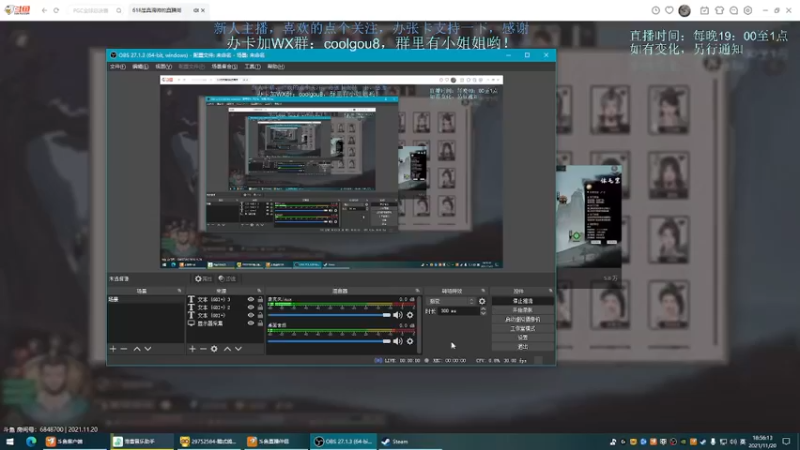Click the transition duration input field
The image size is (800, 450).
click(459, 311)
